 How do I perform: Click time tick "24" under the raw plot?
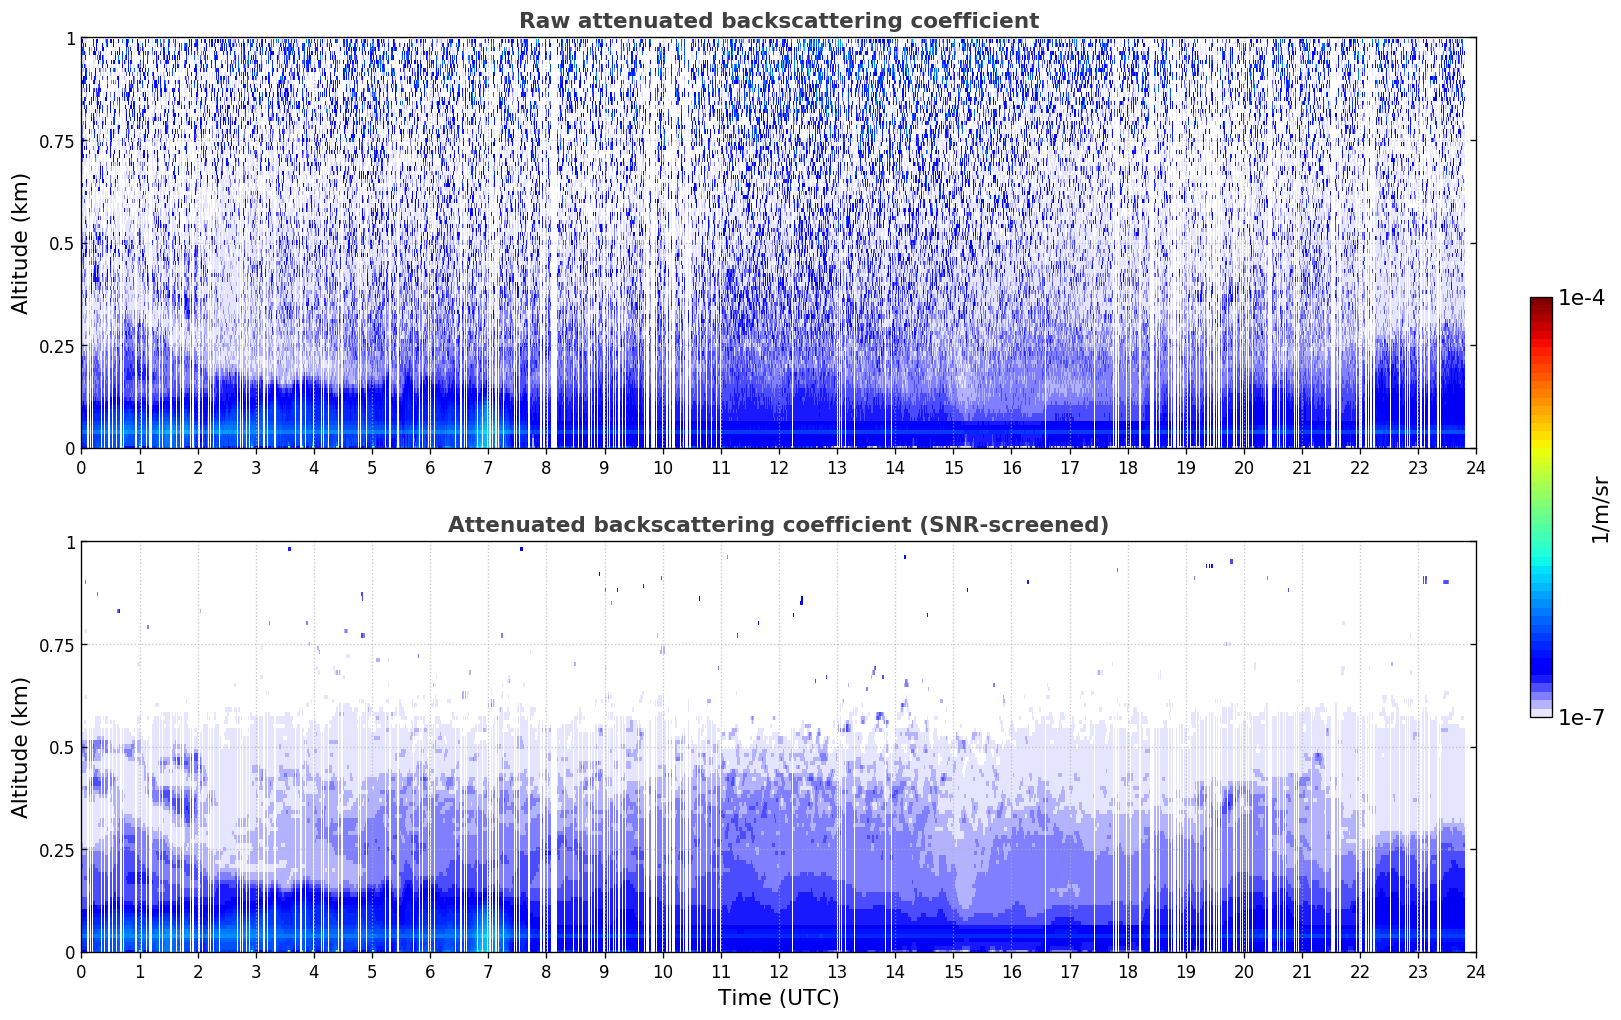click(1476, 467)
